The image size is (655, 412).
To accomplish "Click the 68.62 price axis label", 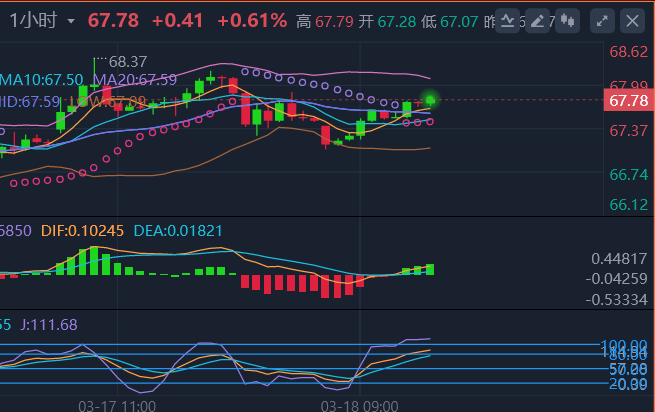I will click(628, 53).
